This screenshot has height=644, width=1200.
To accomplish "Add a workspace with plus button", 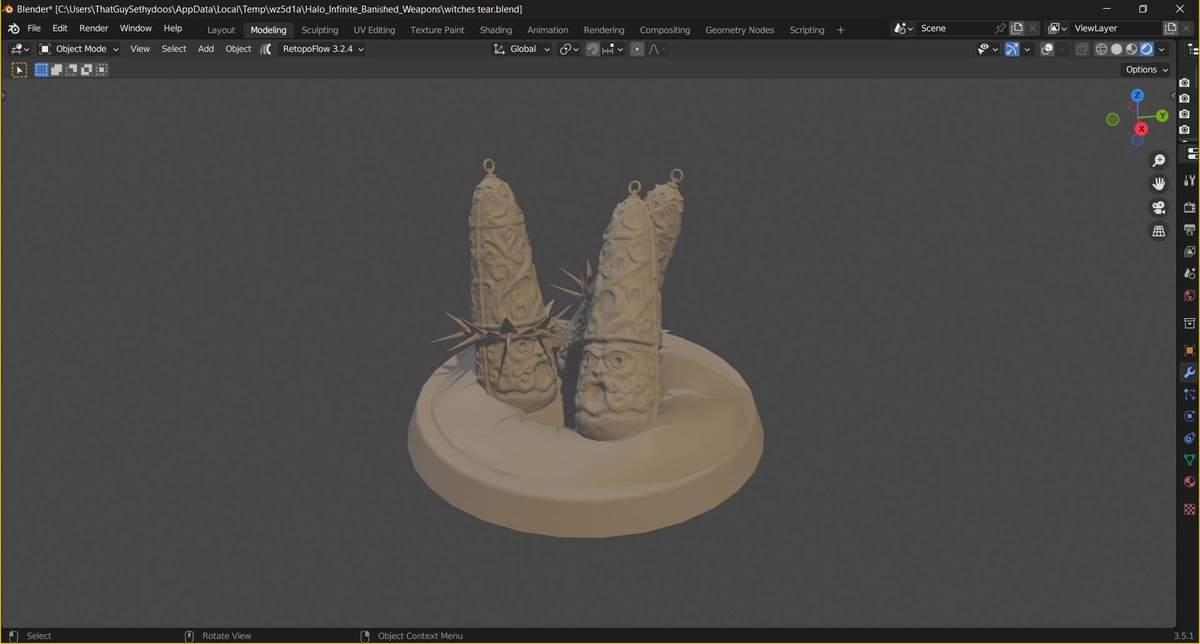I will [840, 30].
